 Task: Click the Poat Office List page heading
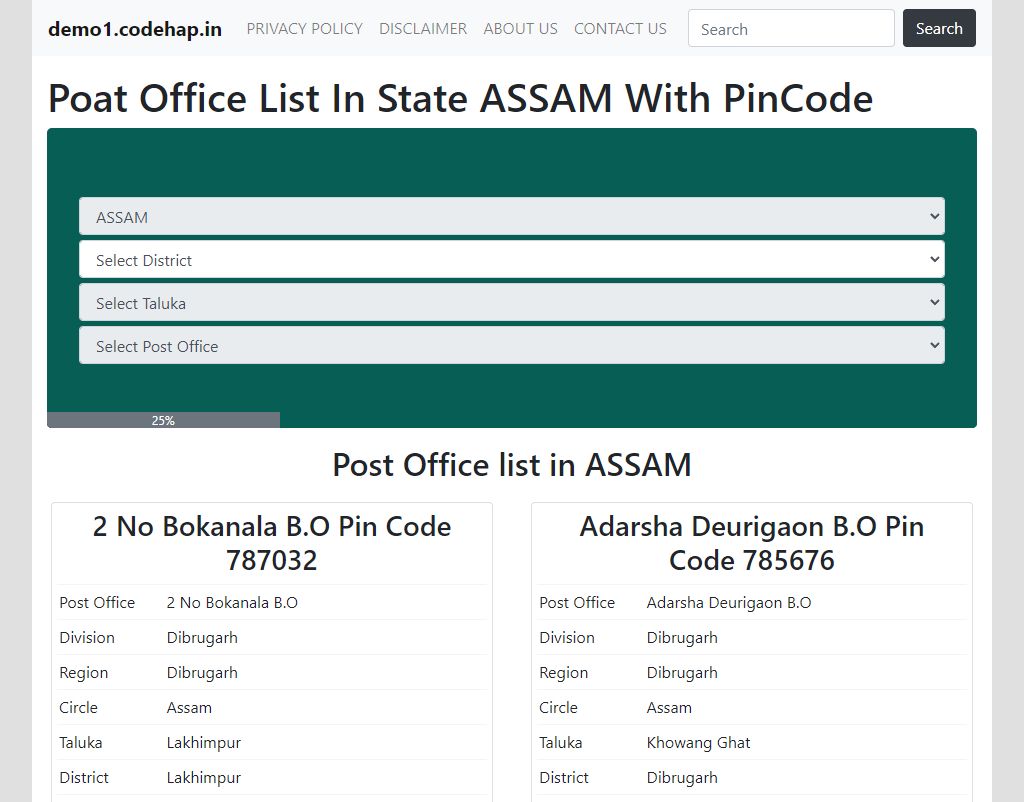pos(460,98)
